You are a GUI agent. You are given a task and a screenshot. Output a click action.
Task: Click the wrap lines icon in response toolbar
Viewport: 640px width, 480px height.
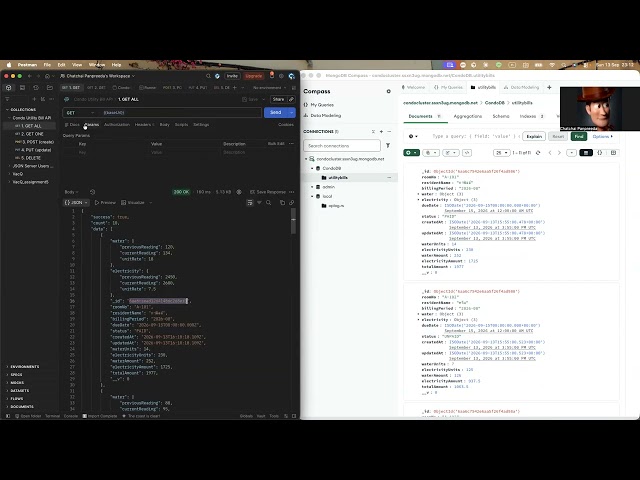(250, 202)
